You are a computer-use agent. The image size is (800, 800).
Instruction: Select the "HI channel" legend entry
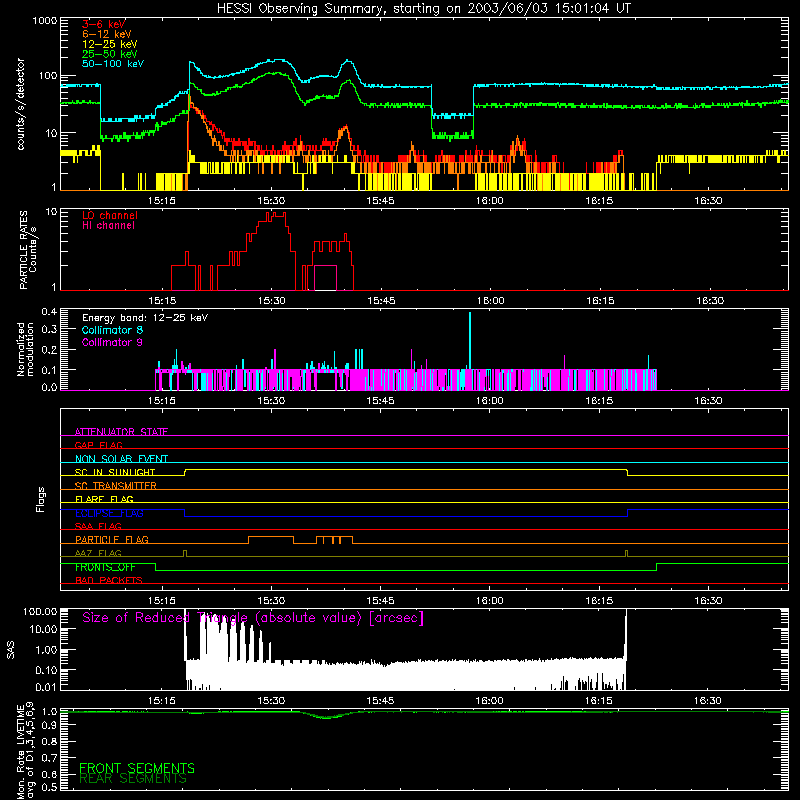[108, 225]
